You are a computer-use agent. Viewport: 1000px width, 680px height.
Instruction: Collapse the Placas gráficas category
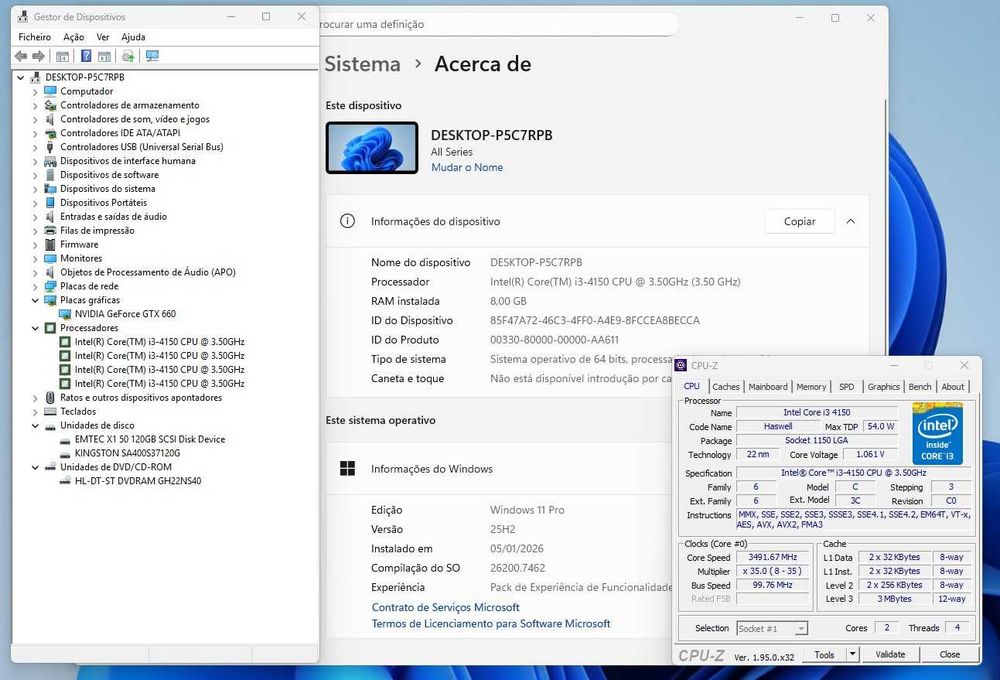pos(35,300)
